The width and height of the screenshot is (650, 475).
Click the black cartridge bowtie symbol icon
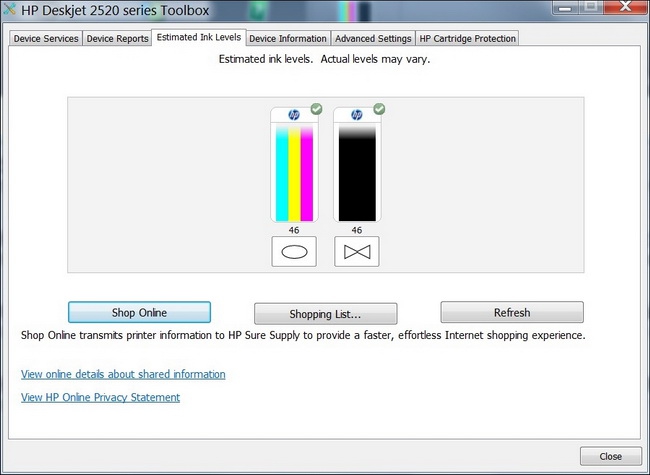(357, 252)
